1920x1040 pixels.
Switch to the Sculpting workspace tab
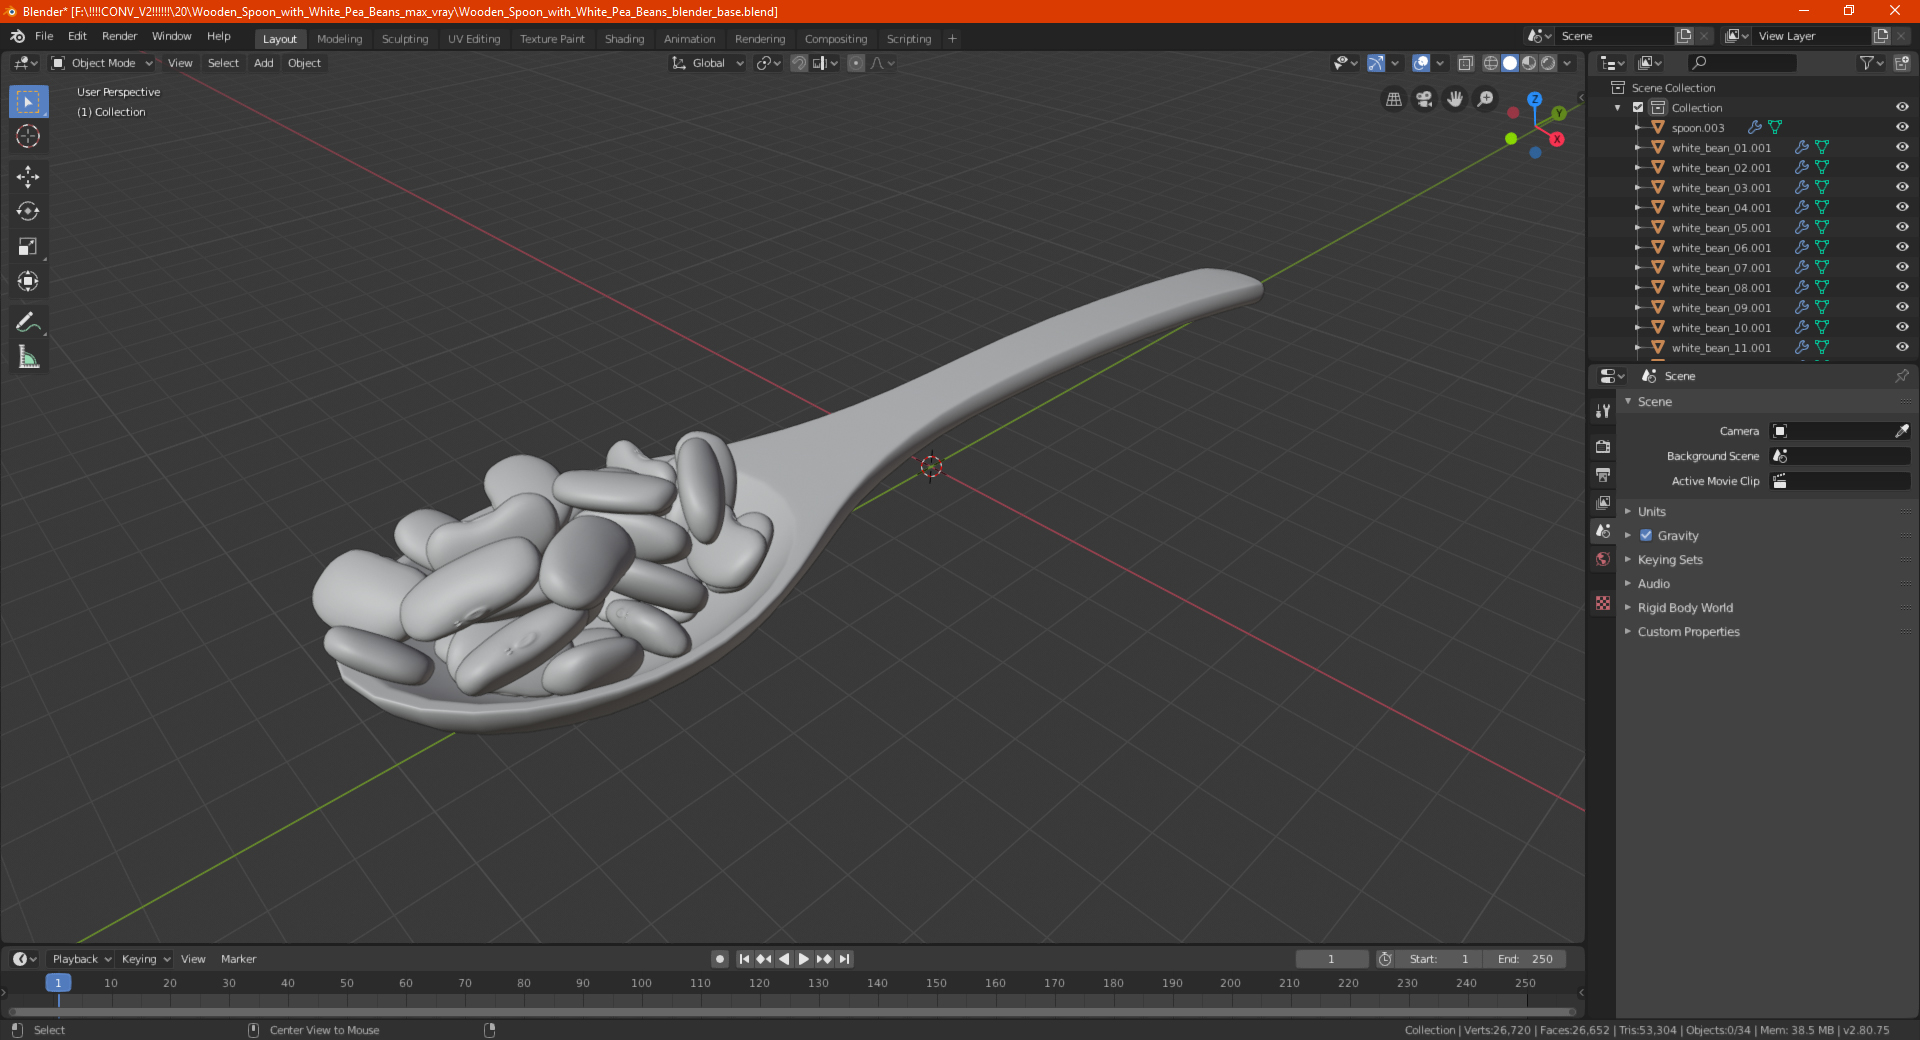coord(404,39)
